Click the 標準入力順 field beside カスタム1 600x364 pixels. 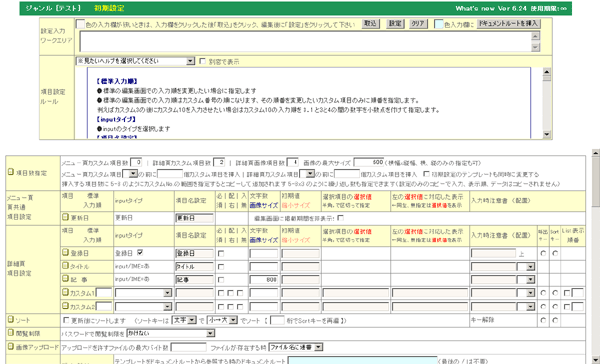click(104, 293)
